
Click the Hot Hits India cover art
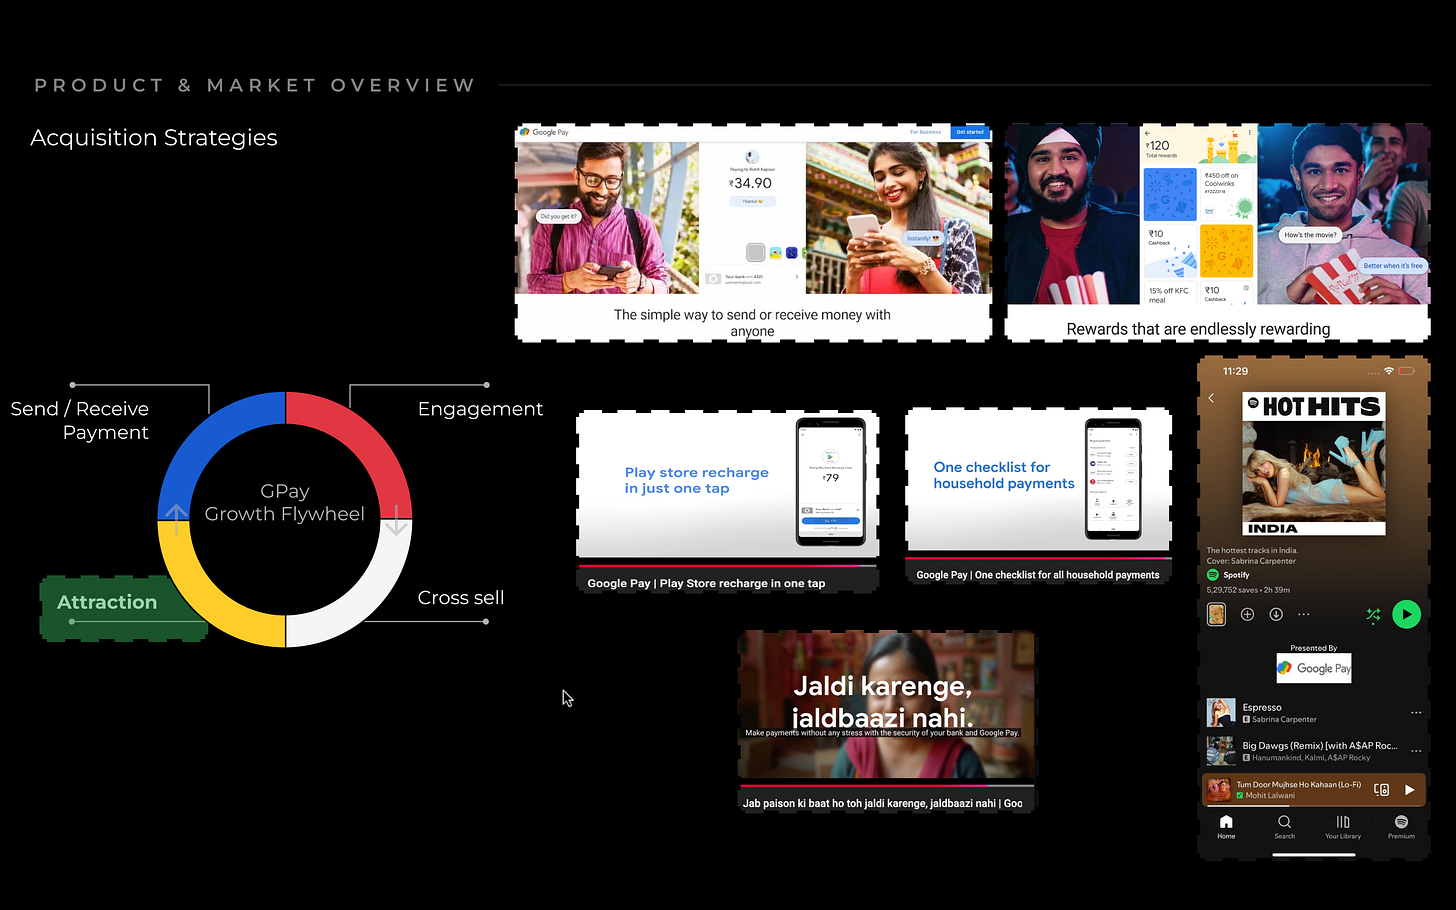[x=1314, y=463]
